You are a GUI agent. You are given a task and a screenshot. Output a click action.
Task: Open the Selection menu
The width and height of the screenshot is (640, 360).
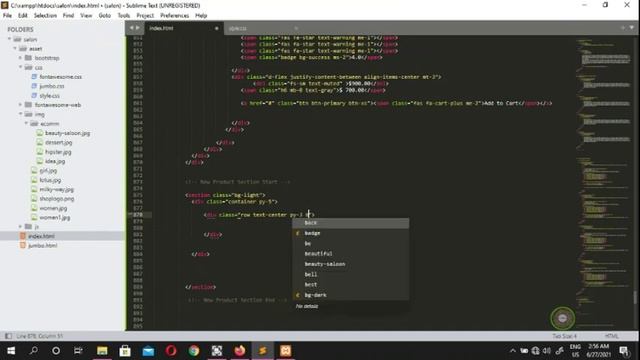click(x=45, y=16)
